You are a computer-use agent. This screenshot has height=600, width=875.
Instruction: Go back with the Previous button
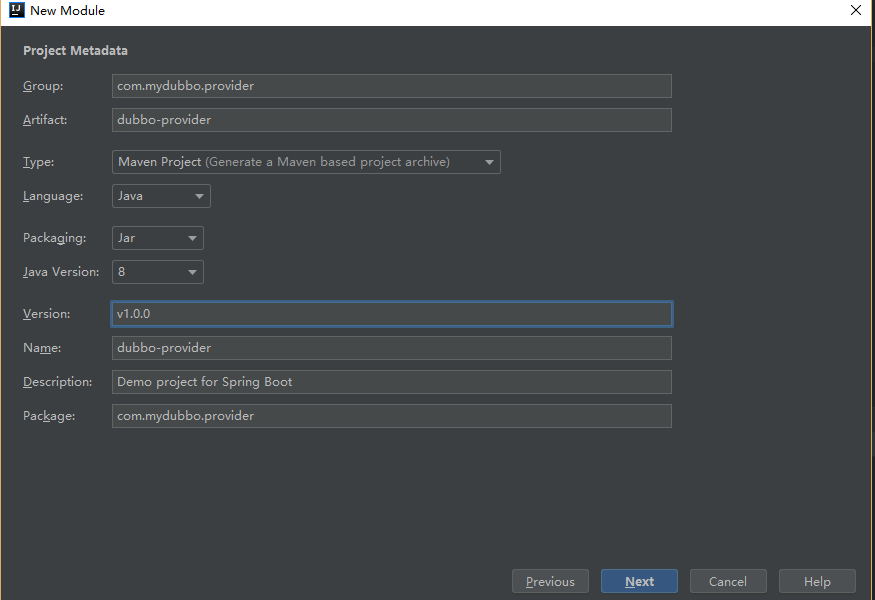coord(550,581)
